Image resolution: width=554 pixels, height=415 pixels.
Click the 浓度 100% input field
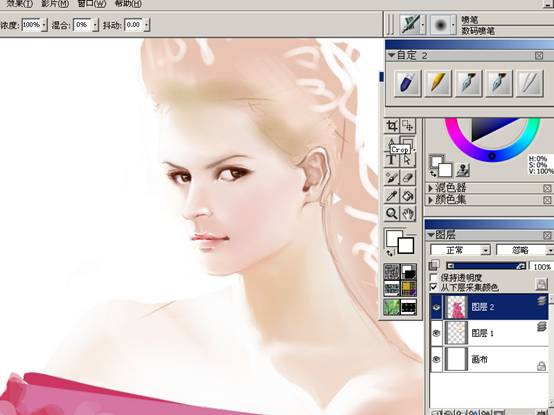click(x=31, y=25)
